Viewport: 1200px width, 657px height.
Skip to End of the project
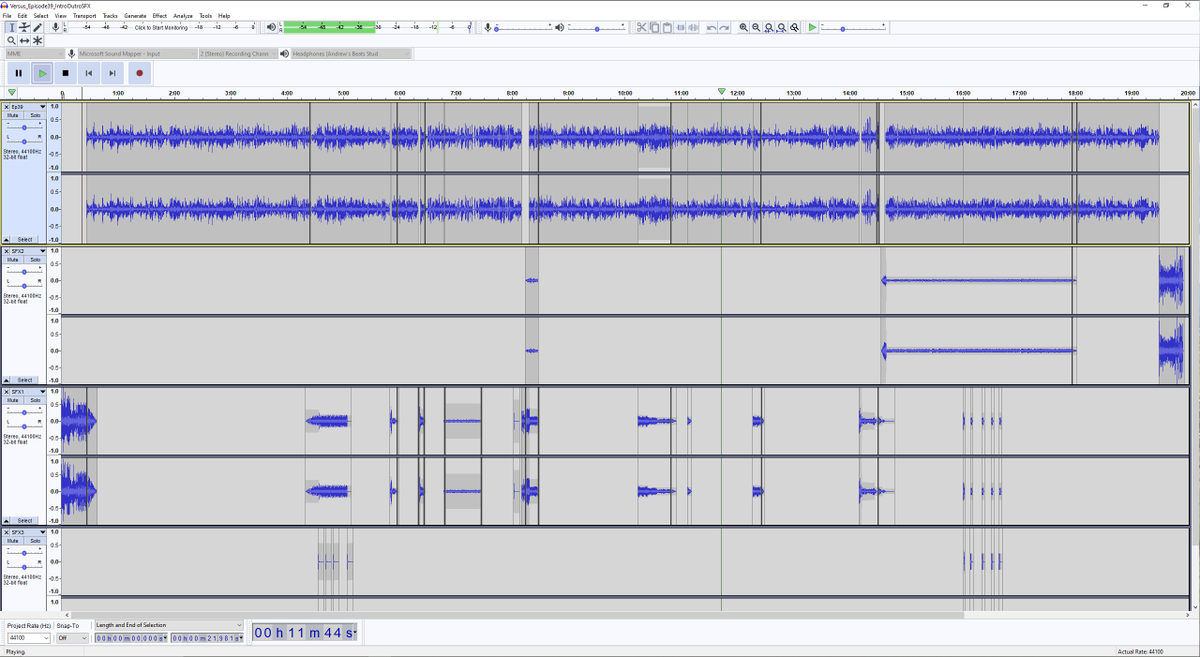[x=113, y=72]
